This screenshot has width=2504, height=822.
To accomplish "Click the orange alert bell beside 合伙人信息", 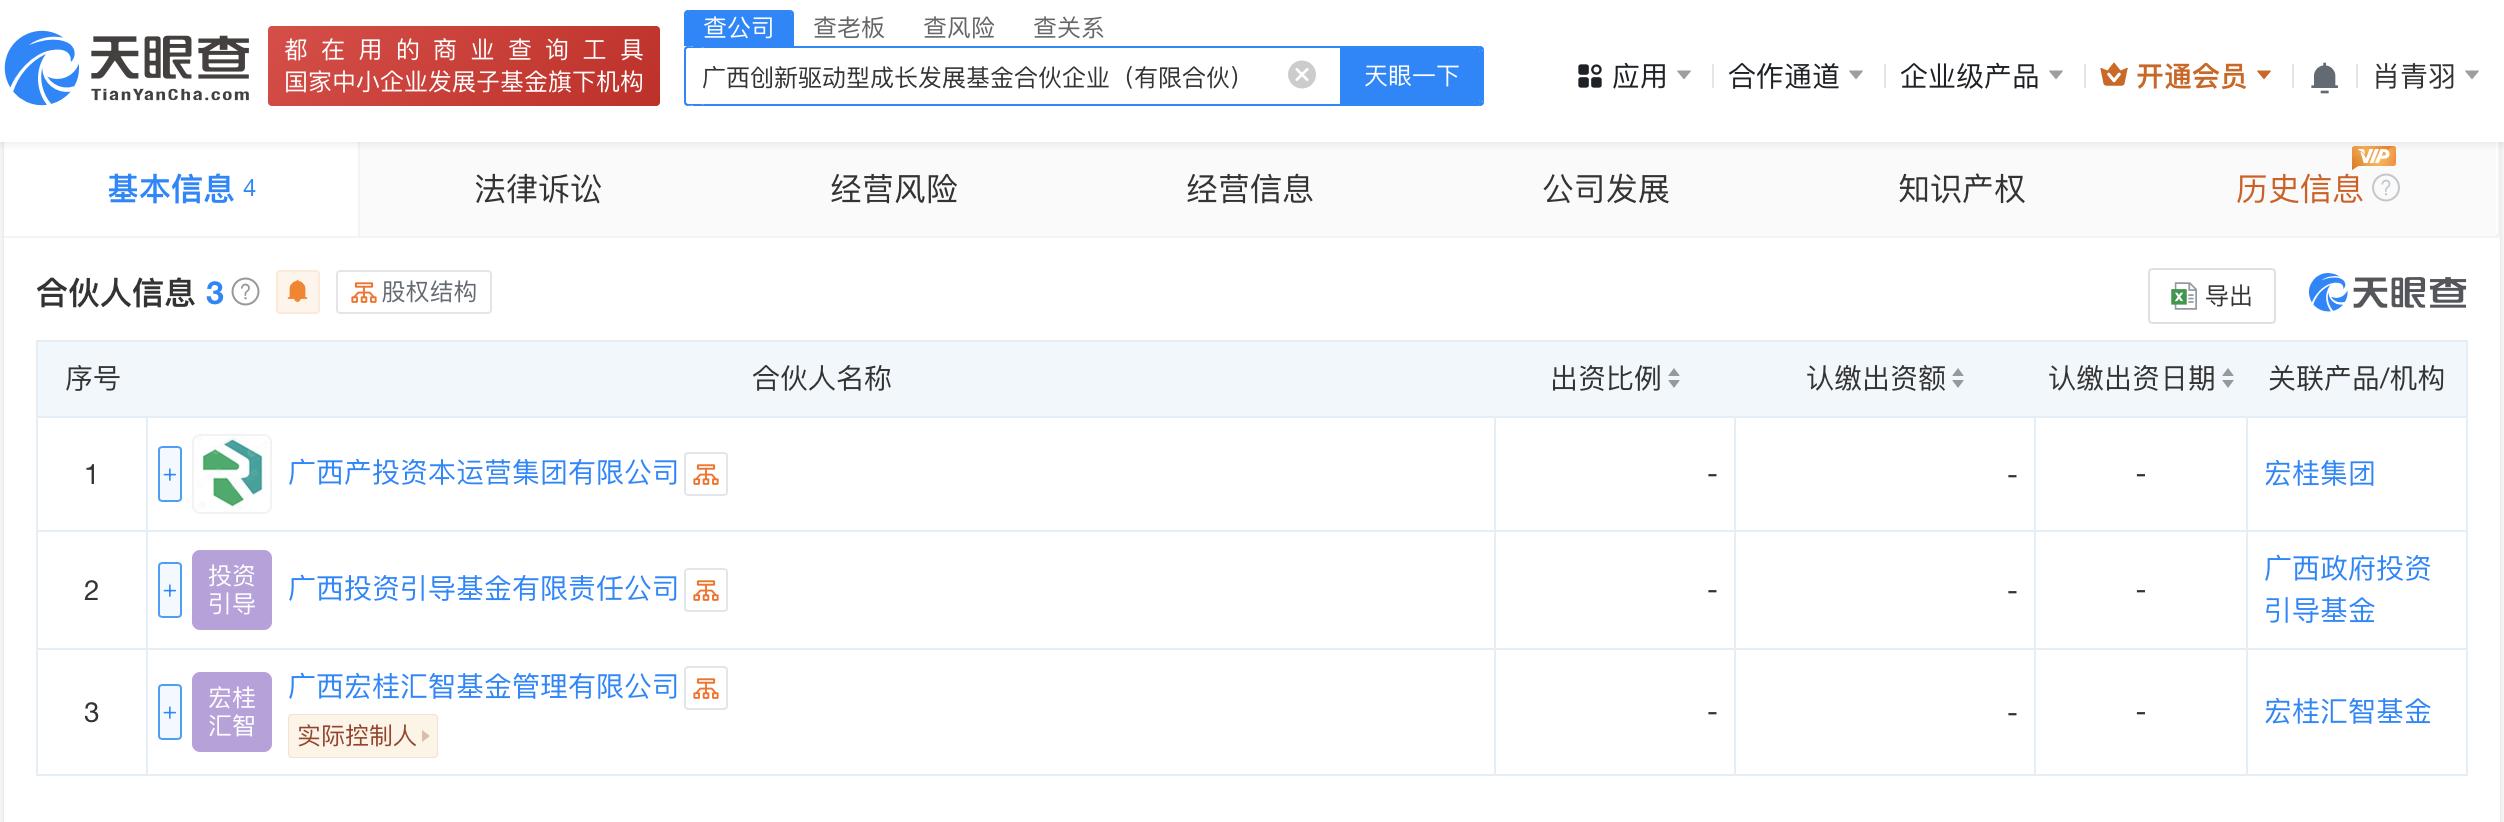I will 297,292.
